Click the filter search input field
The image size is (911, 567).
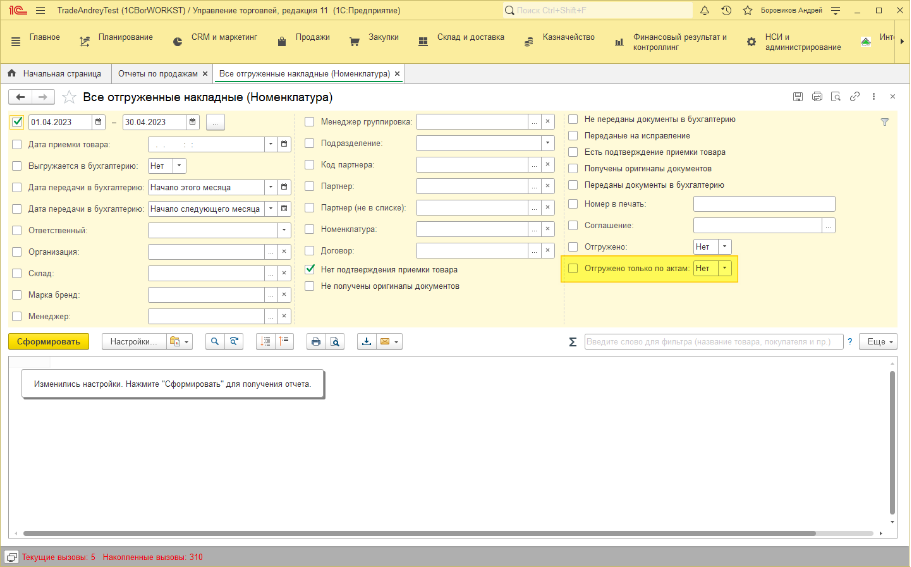(x=712, y=341)
